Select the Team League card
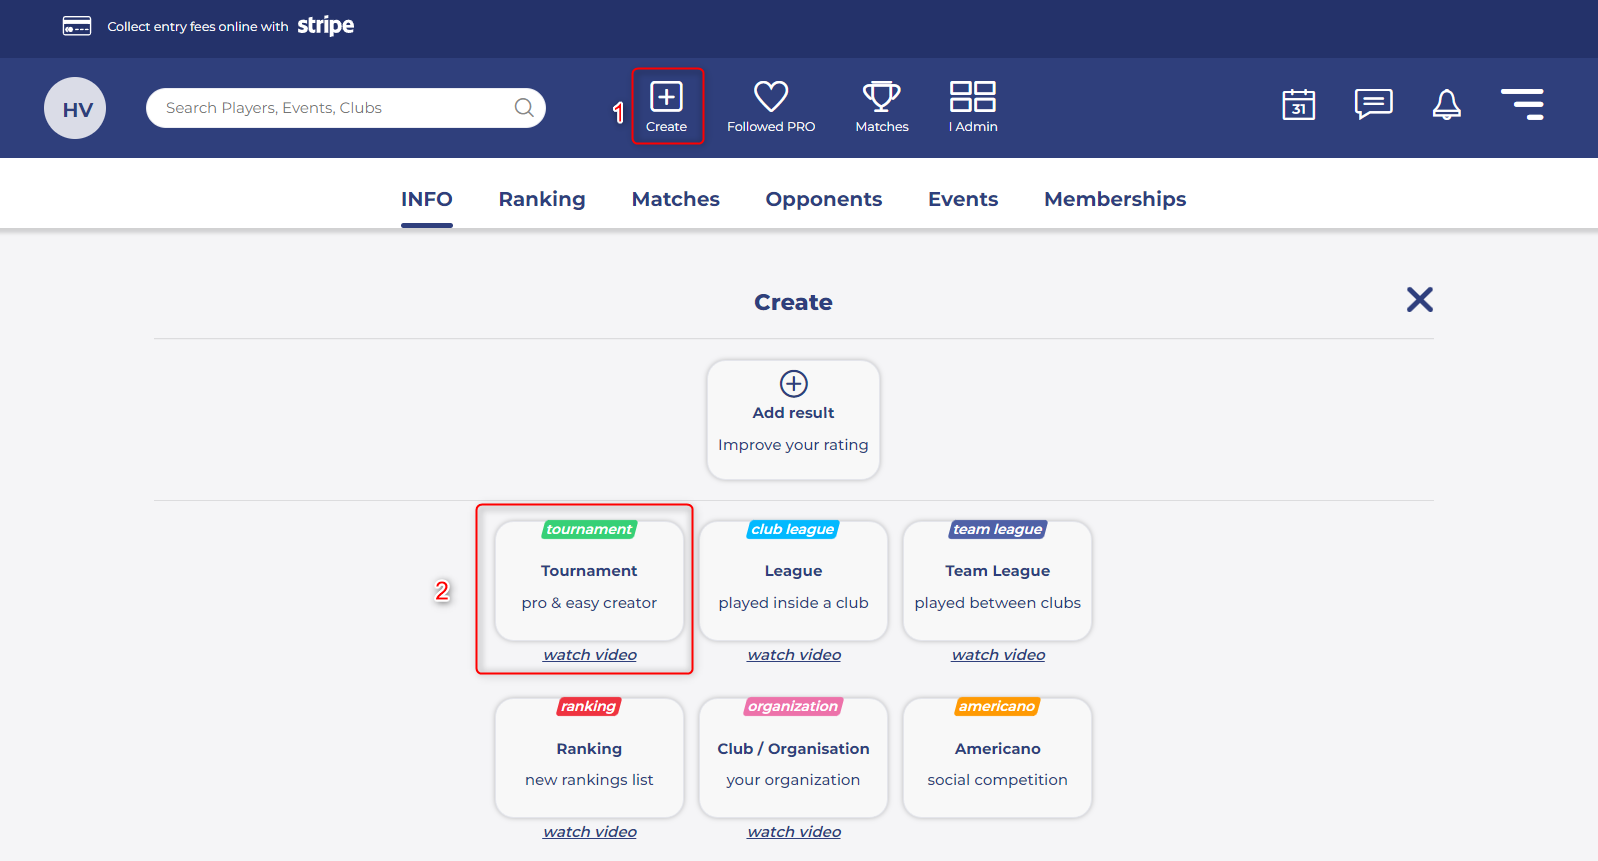 coord(997,581)
